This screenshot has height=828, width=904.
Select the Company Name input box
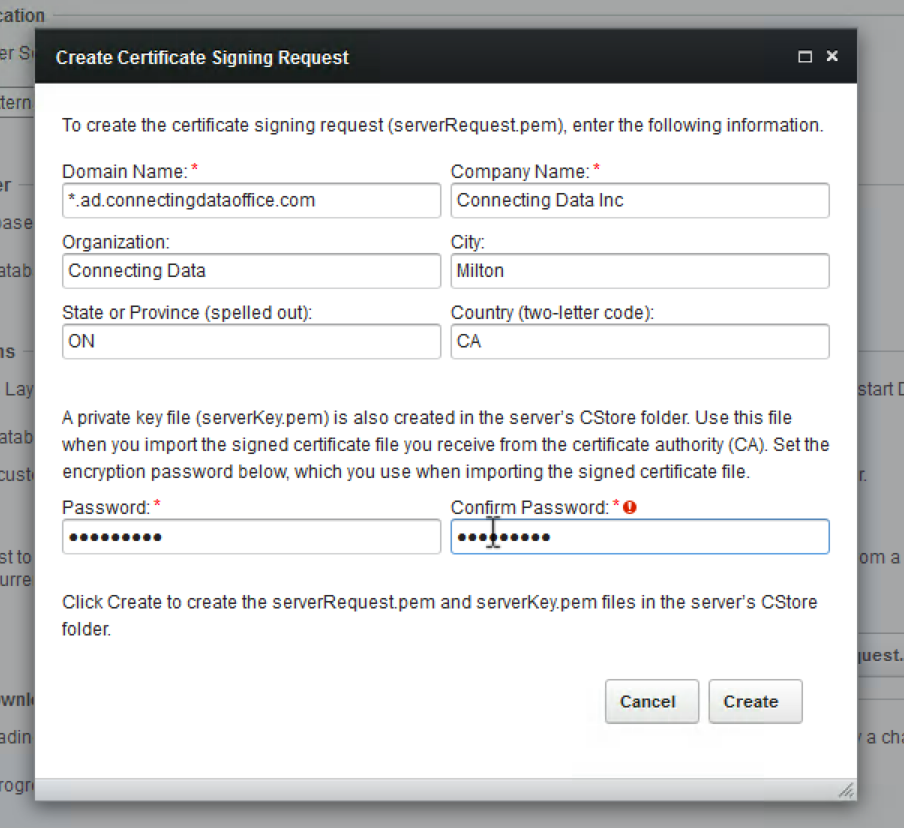(640, 200)
